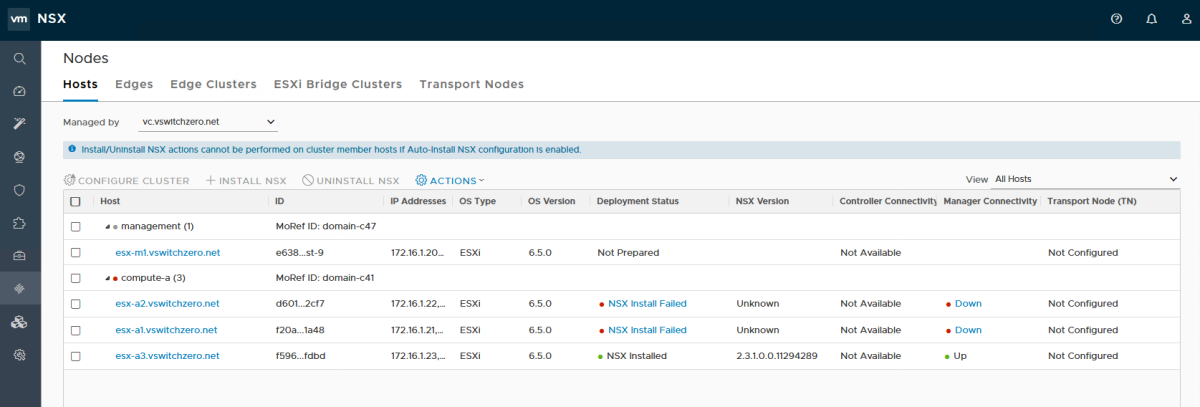
Task: Check the select-all checkbox in table header
Action: point(75,201)
